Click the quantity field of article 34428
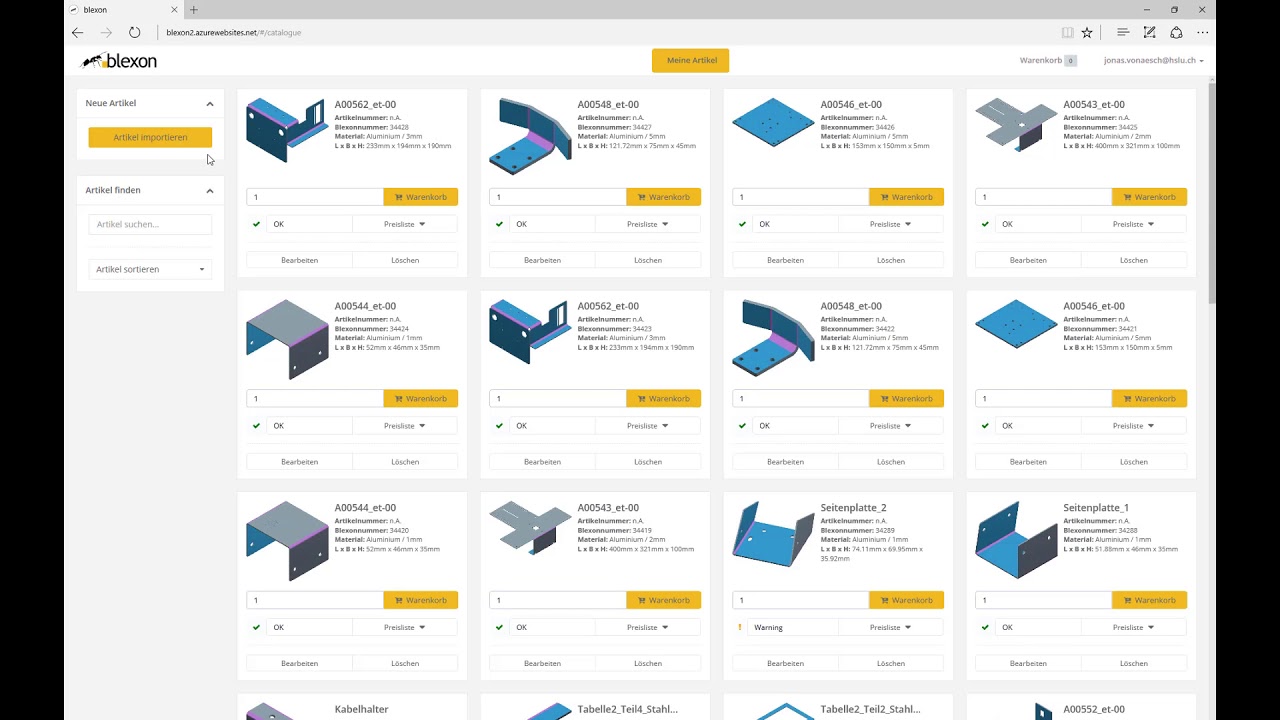Image resolution: width=1280 pixels, height=720 pixels. pos(315,197)
